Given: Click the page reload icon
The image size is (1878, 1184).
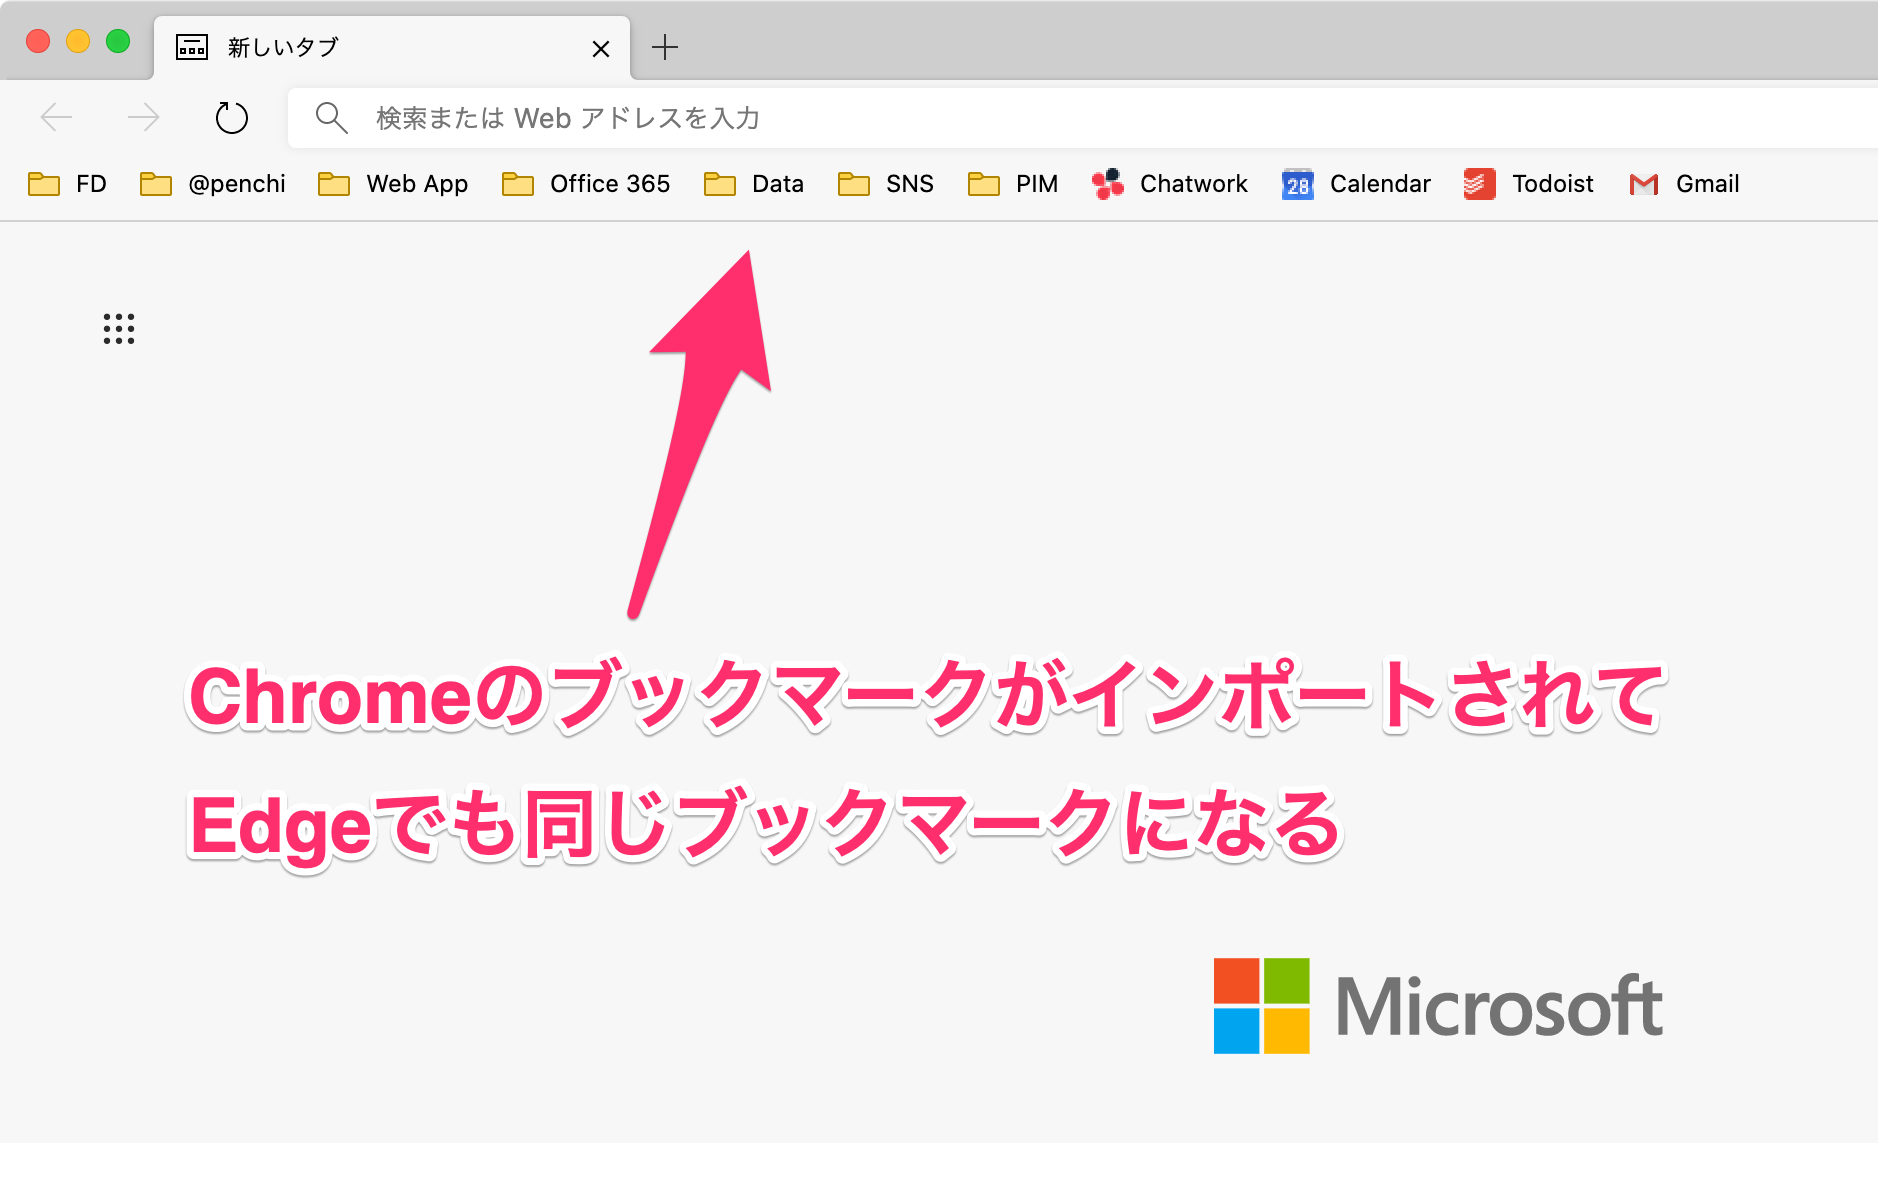Looking at the screenshot, I should point(231,117).
